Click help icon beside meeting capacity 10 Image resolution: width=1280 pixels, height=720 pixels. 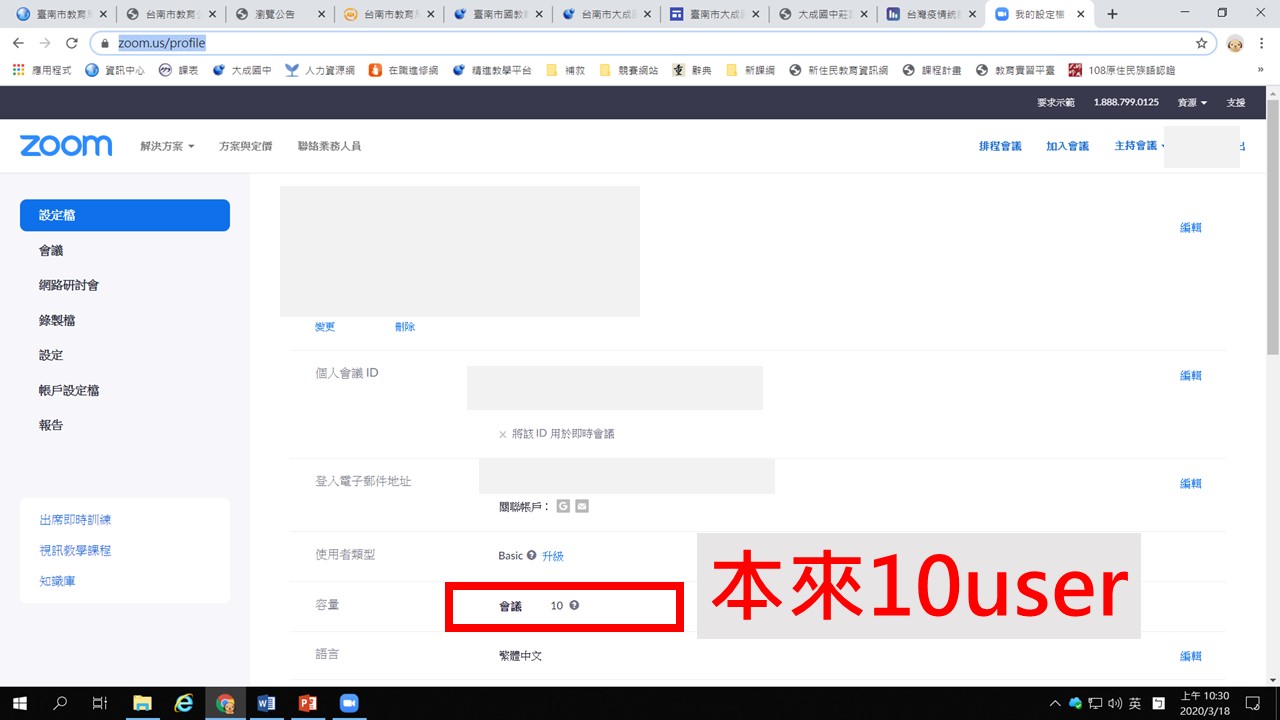(x=574, y=605)
